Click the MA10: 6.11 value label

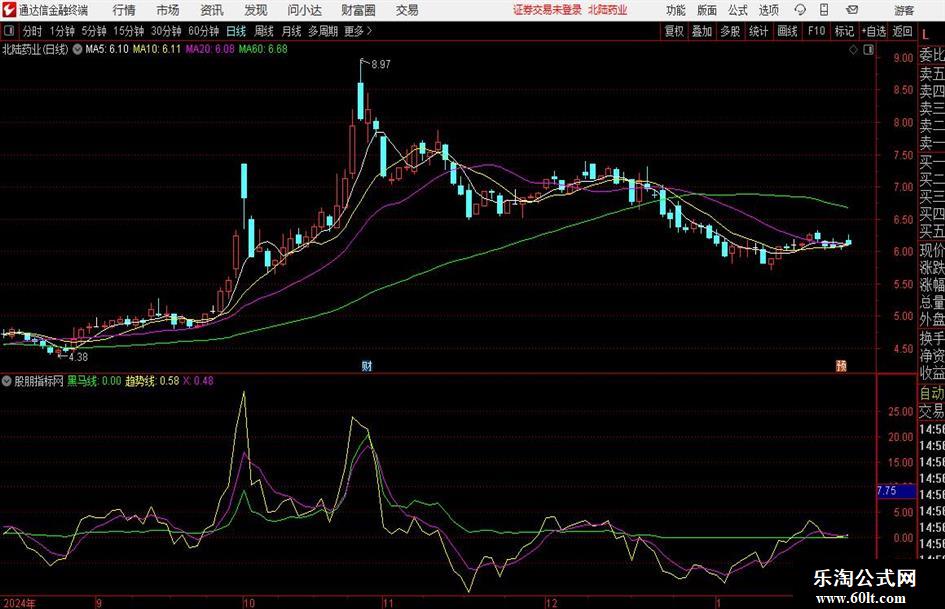pos(157,49)
